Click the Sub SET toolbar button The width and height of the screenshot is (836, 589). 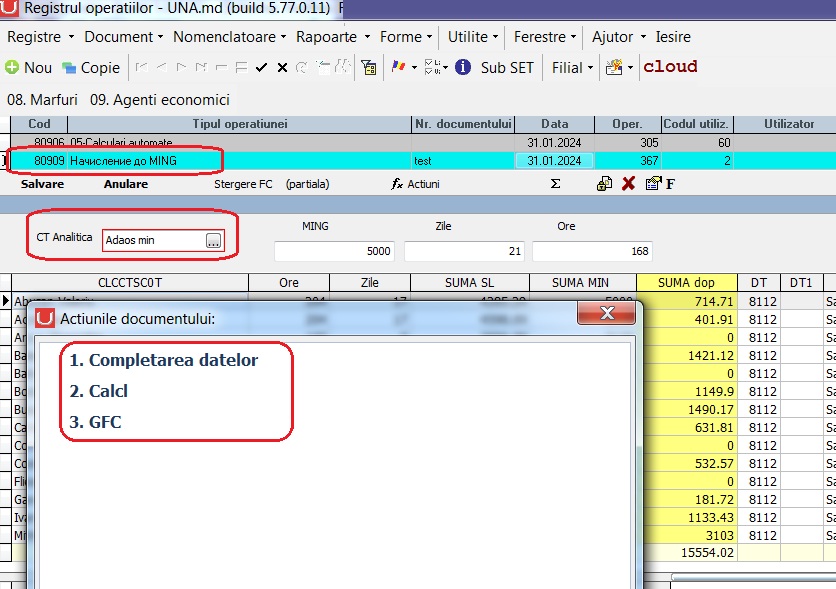[507, 68]
